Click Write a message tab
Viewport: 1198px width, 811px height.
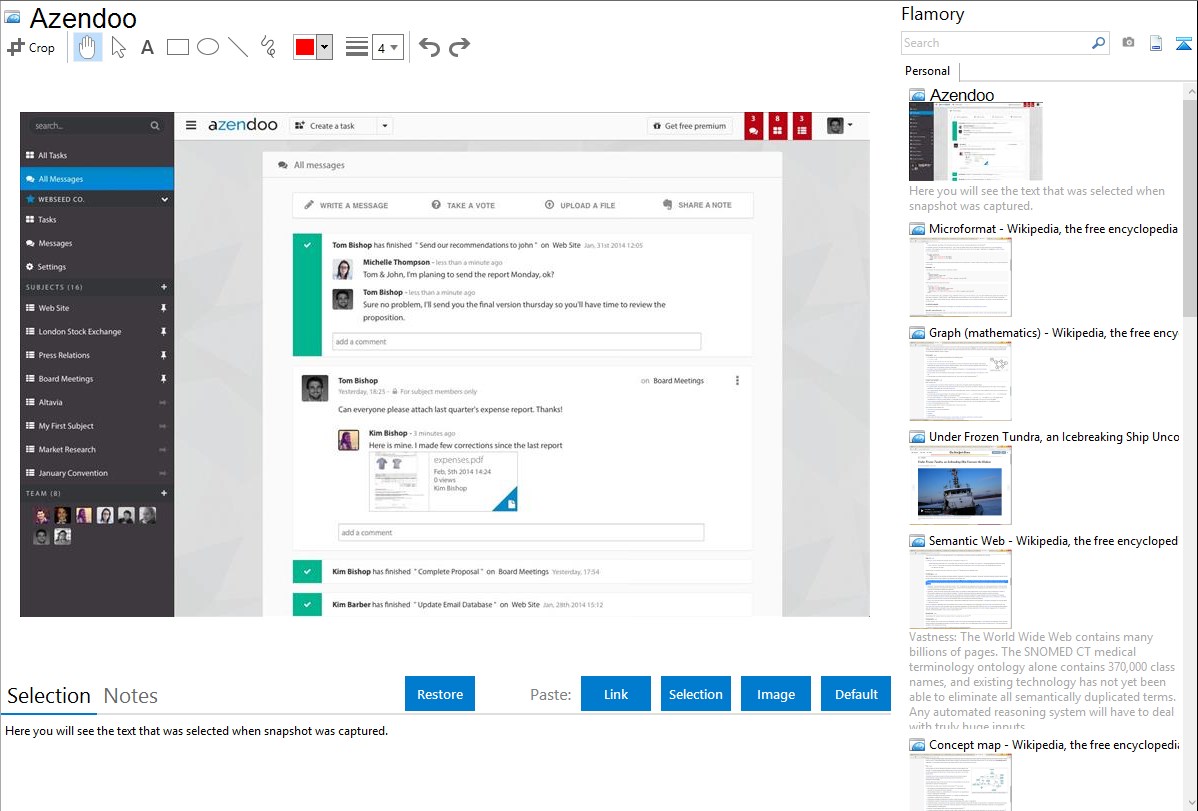pyautogui.click(x=346, y=205)
